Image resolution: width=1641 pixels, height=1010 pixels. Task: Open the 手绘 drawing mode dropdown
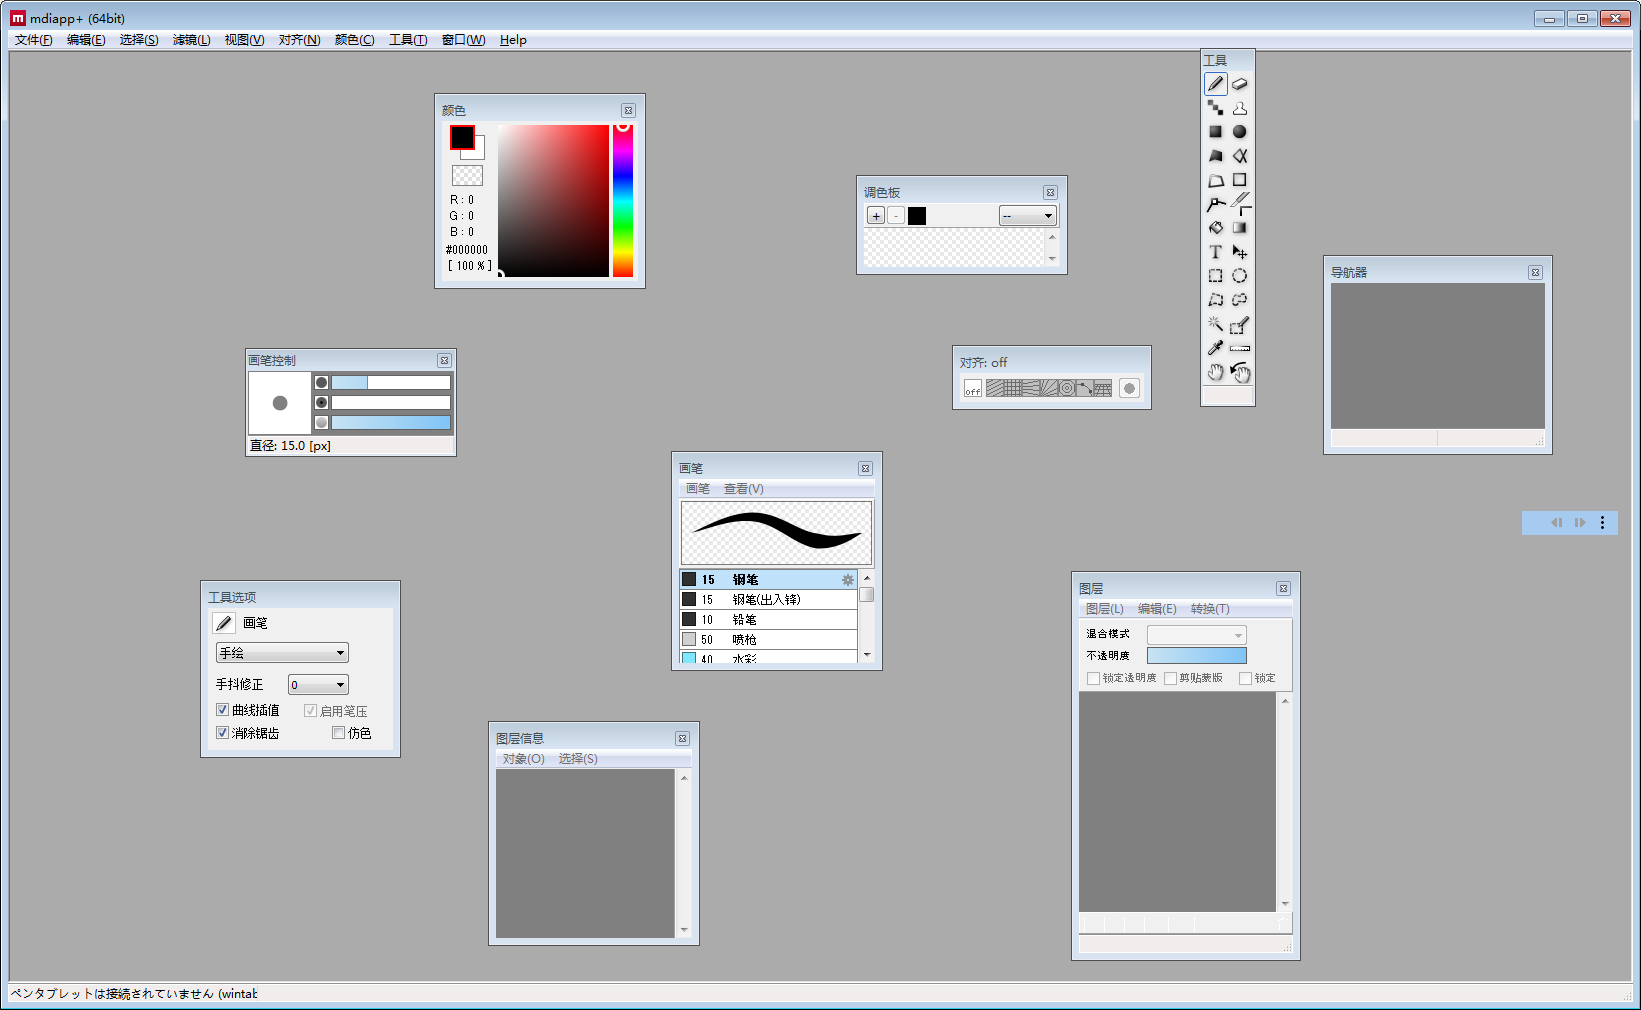click(x=282, y=653)
